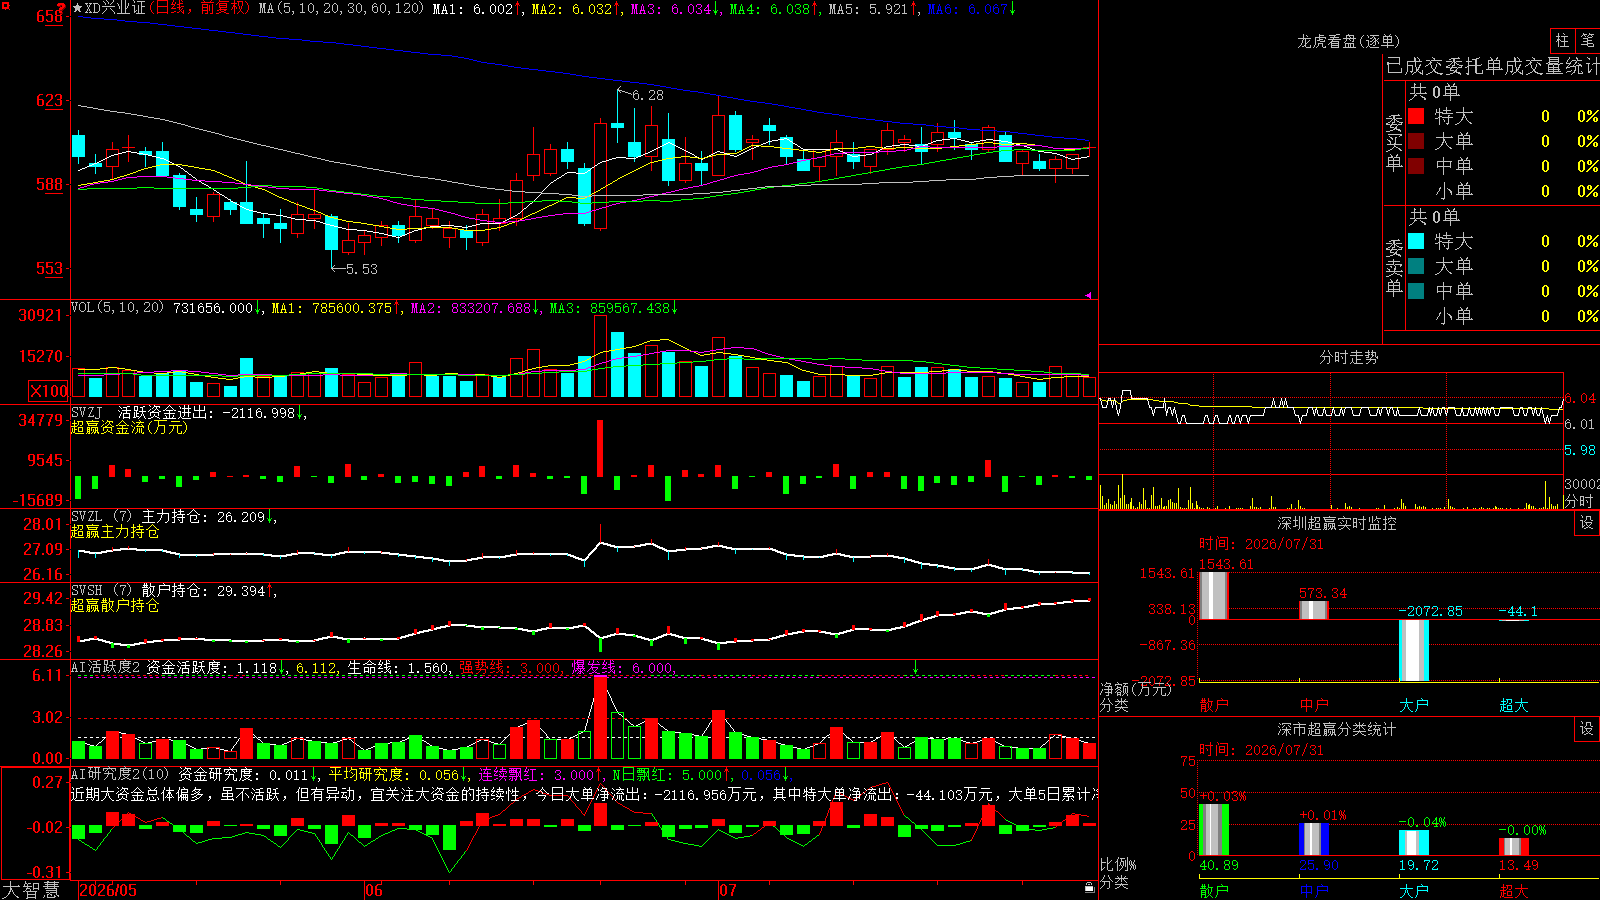This screenshot has width=1600, height=900.
Task: Click the dark red 大单 buy-order swatch
Action: (1416, 141)
